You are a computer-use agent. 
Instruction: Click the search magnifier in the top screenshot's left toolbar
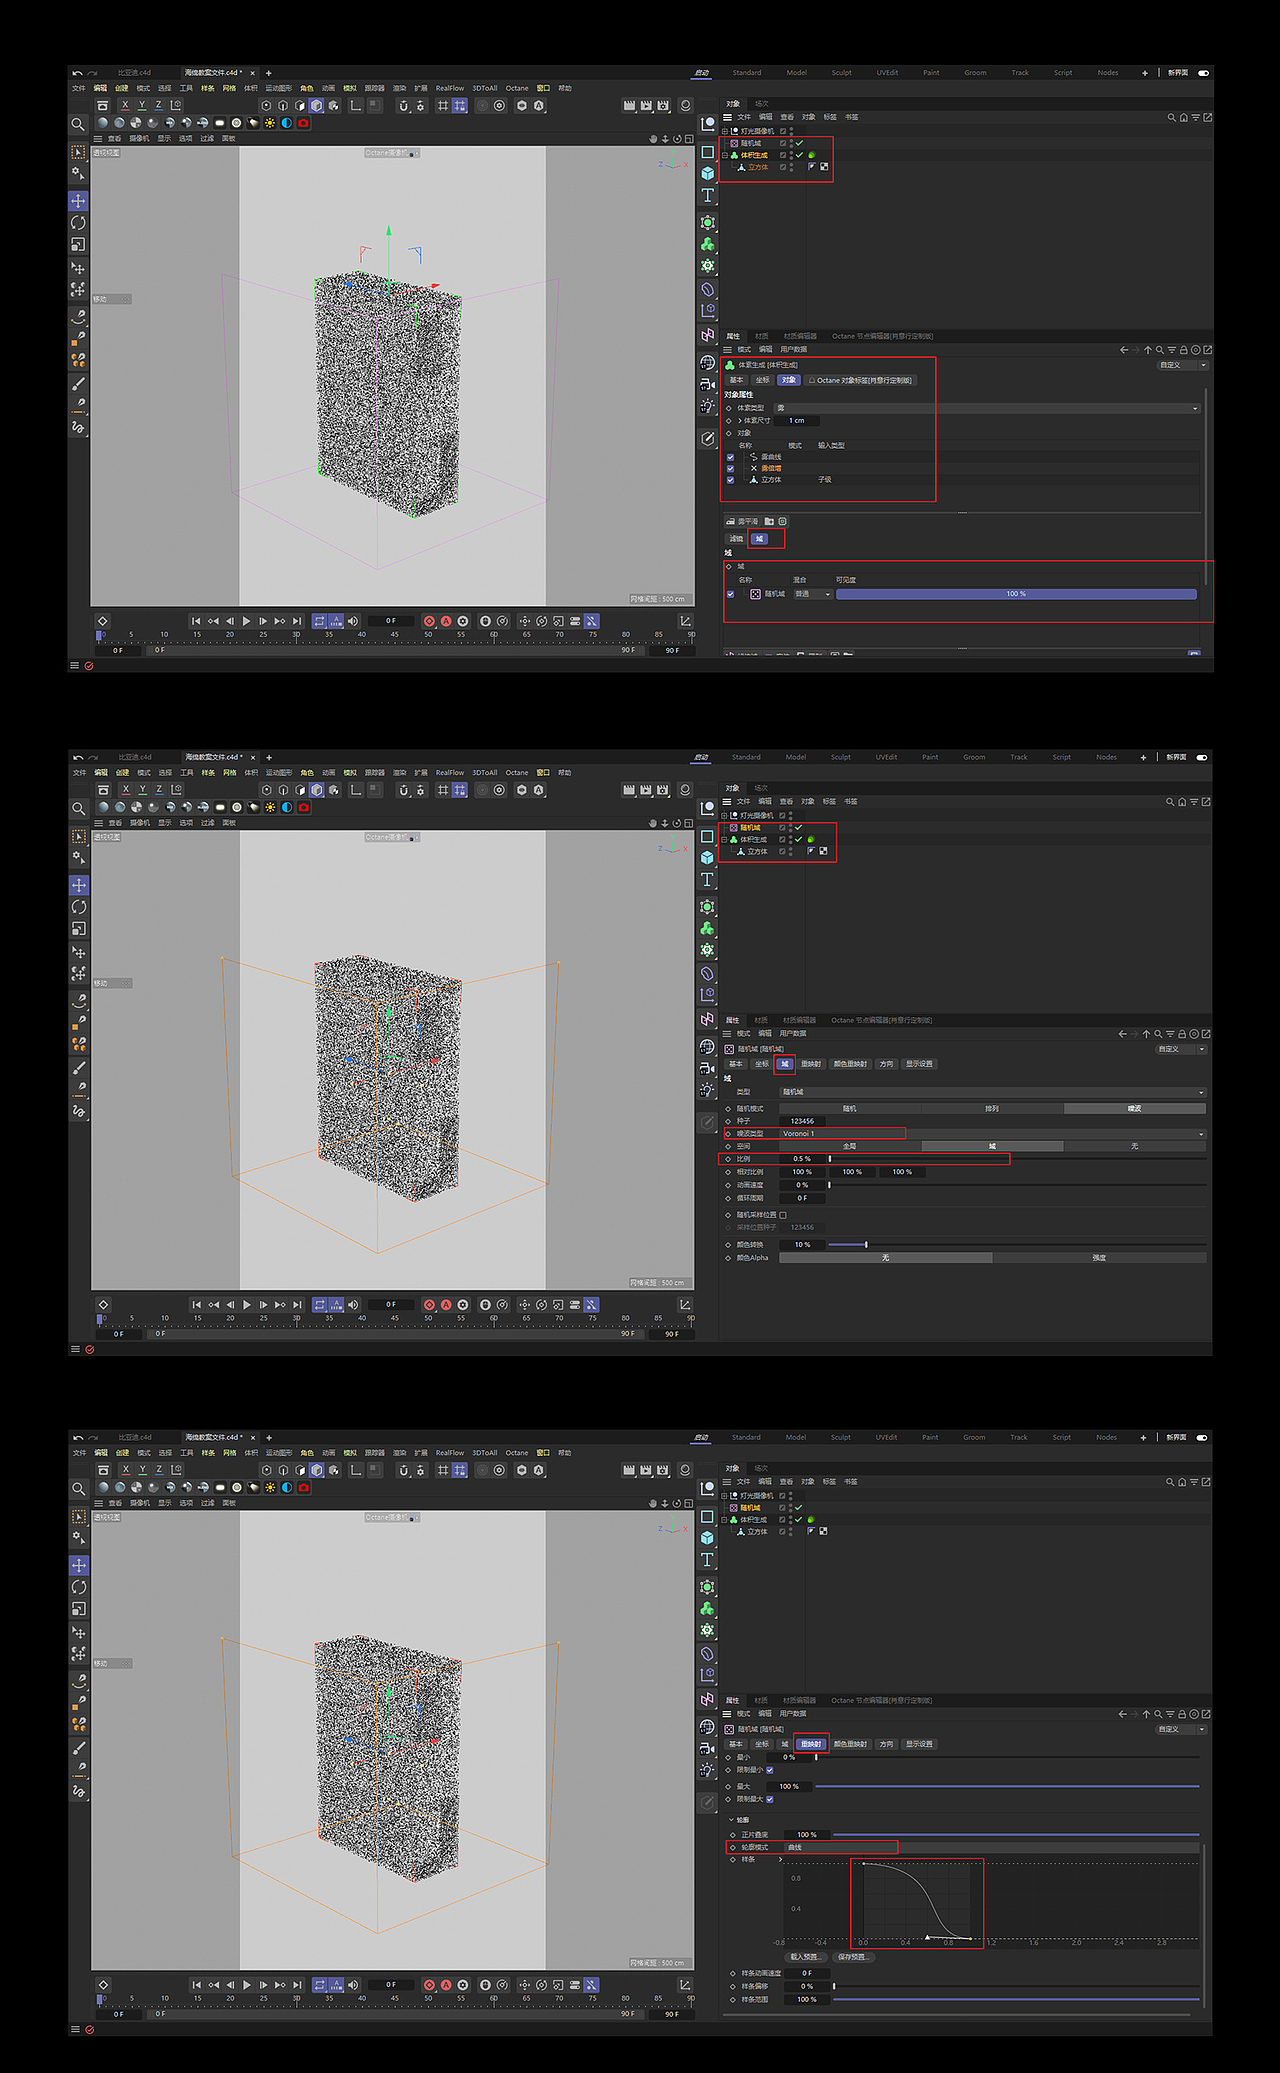(x=78, y=125)
